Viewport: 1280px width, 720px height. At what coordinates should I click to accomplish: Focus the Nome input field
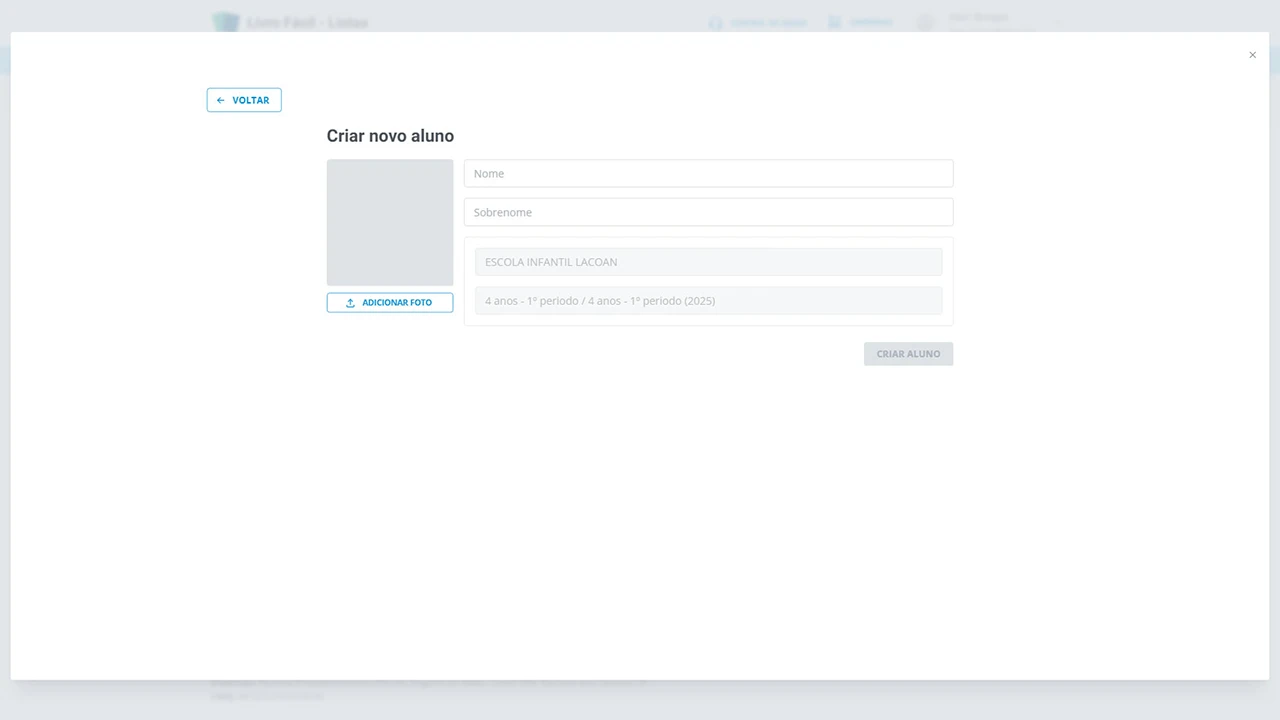(708, 173)
